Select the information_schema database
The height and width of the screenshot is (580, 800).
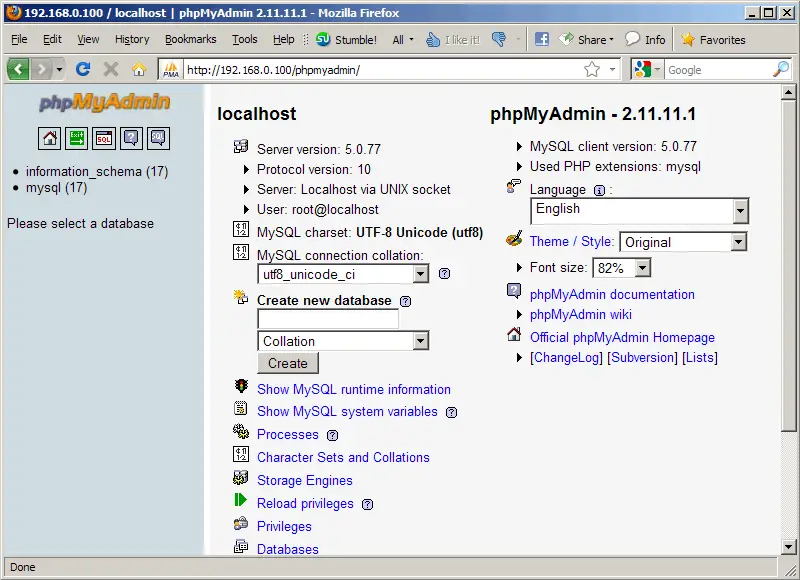coord(97,171)
